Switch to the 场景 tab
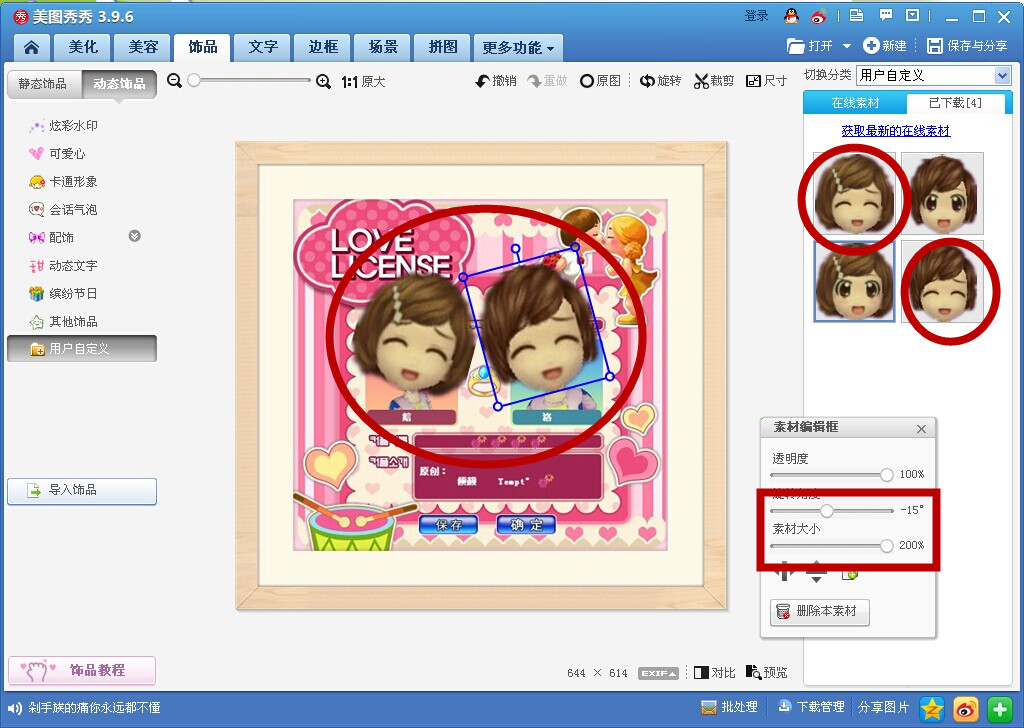 tap(383, 47)
